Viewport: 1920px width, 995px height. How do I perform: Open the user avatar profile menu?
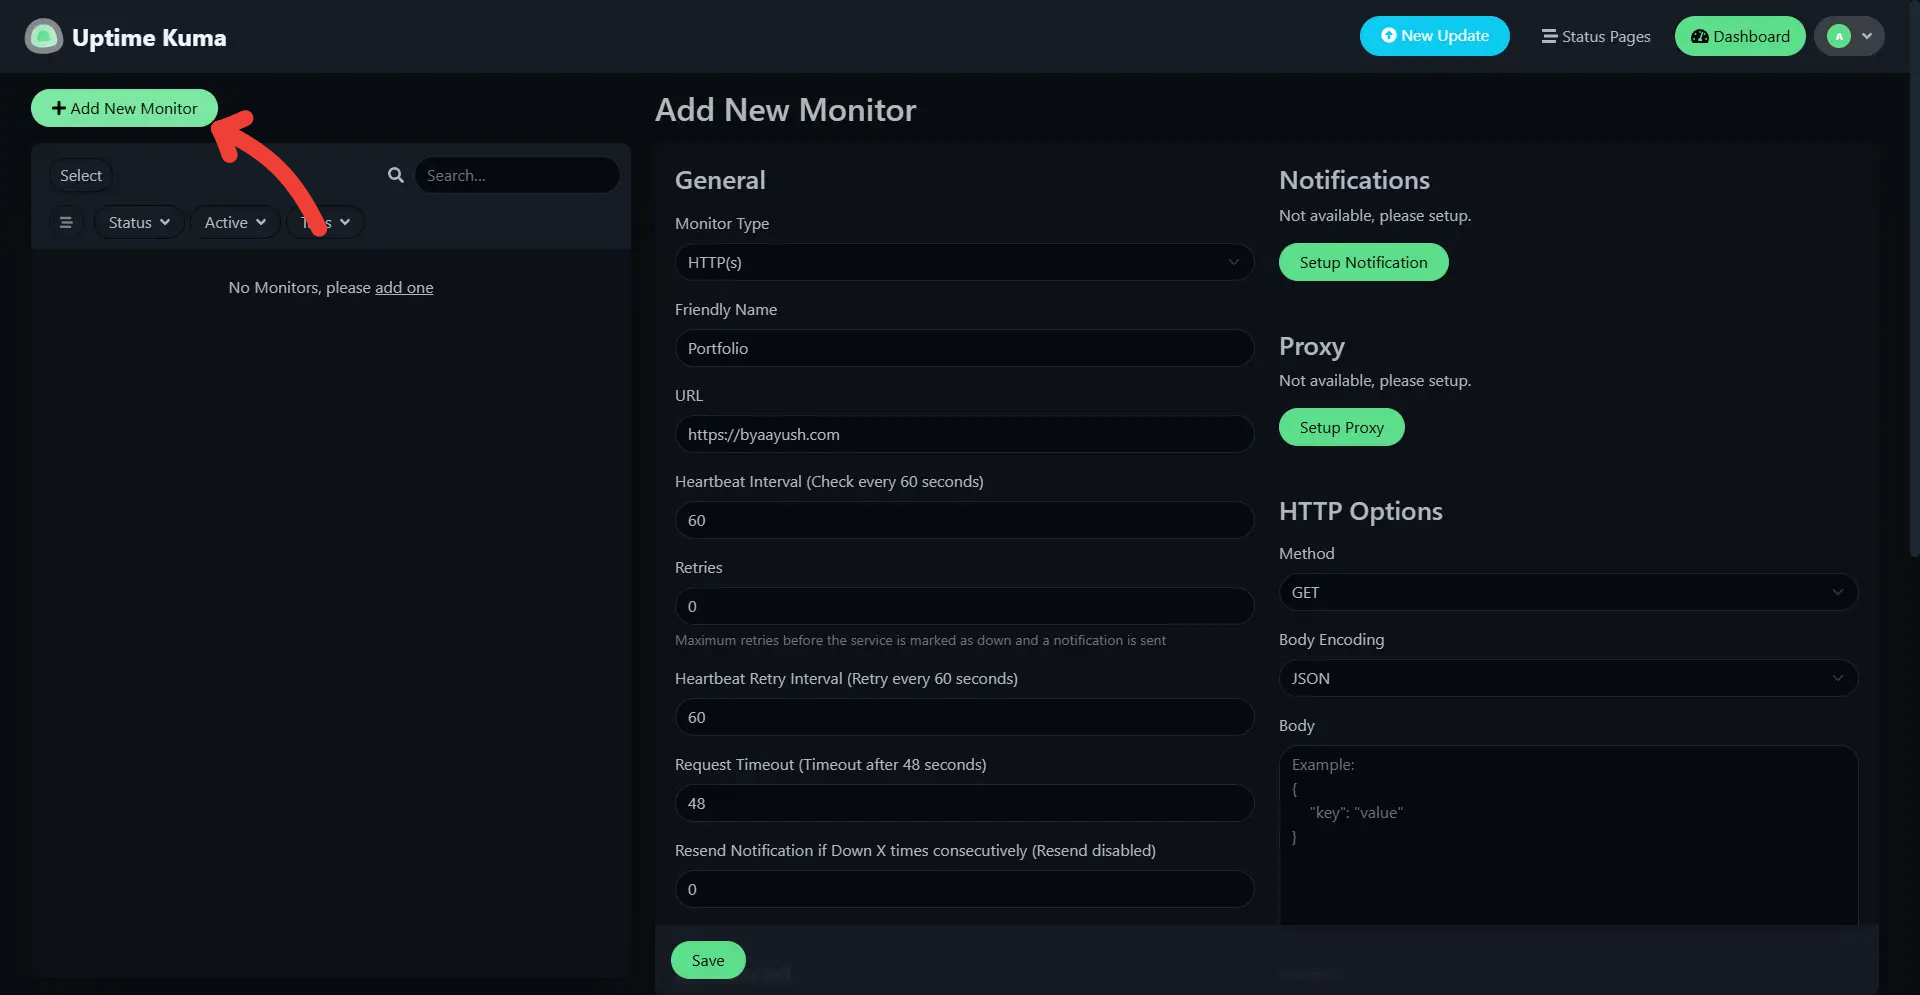pos(1849,36)
